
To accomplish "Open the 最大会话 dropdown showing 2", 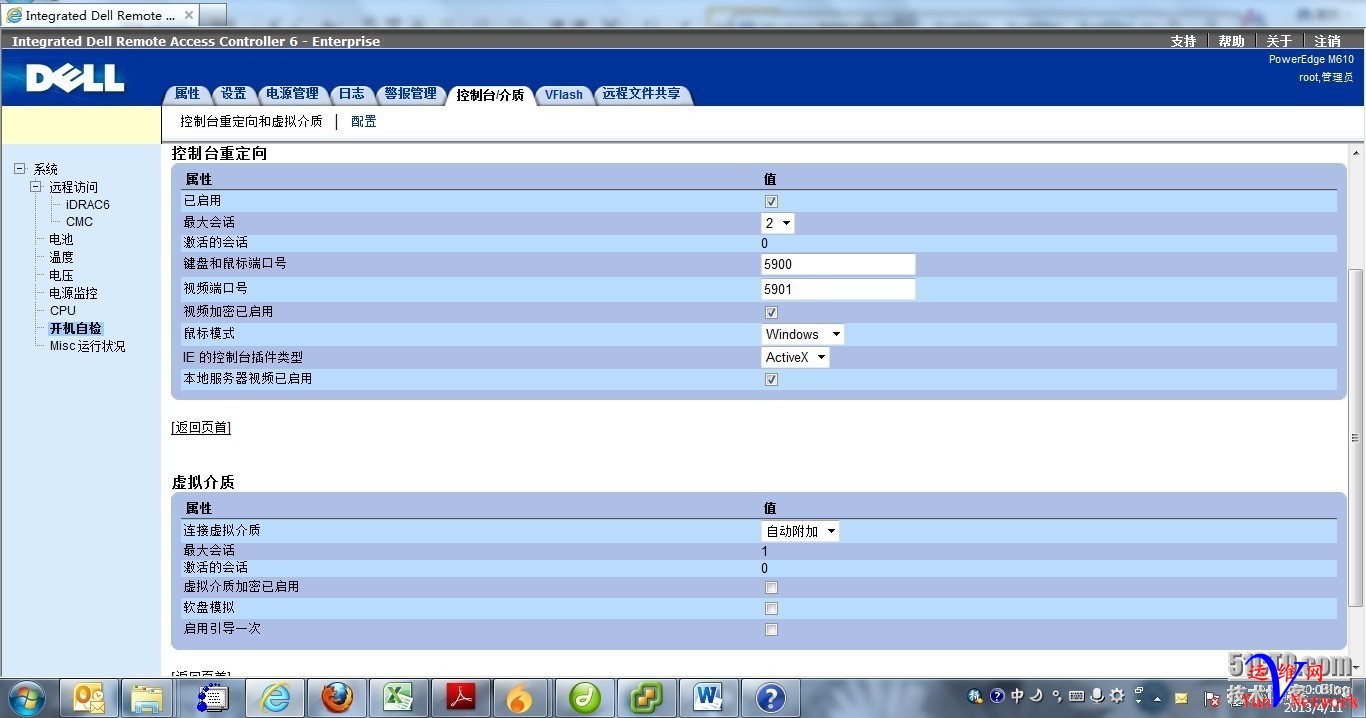I will [778, 223].
